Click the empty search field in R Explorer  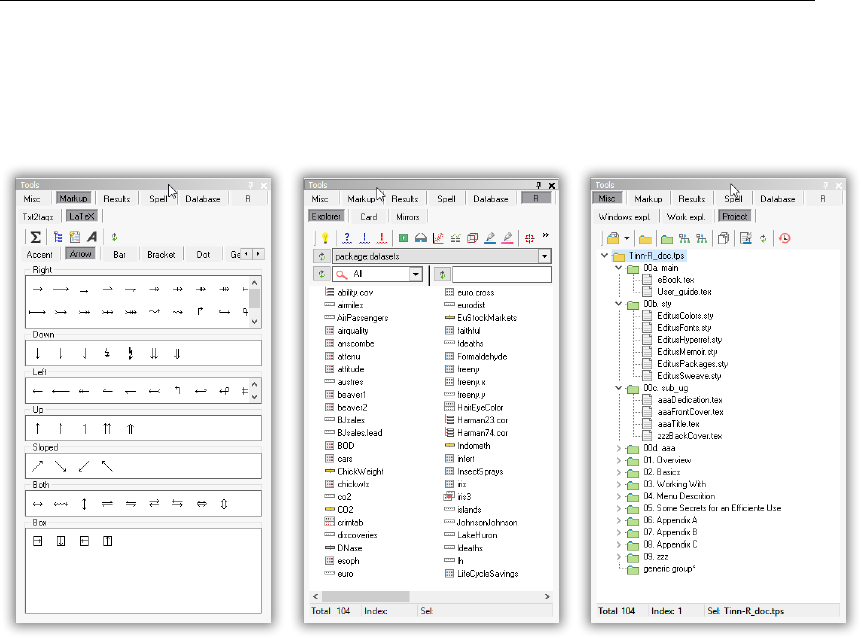pos(501,274)
